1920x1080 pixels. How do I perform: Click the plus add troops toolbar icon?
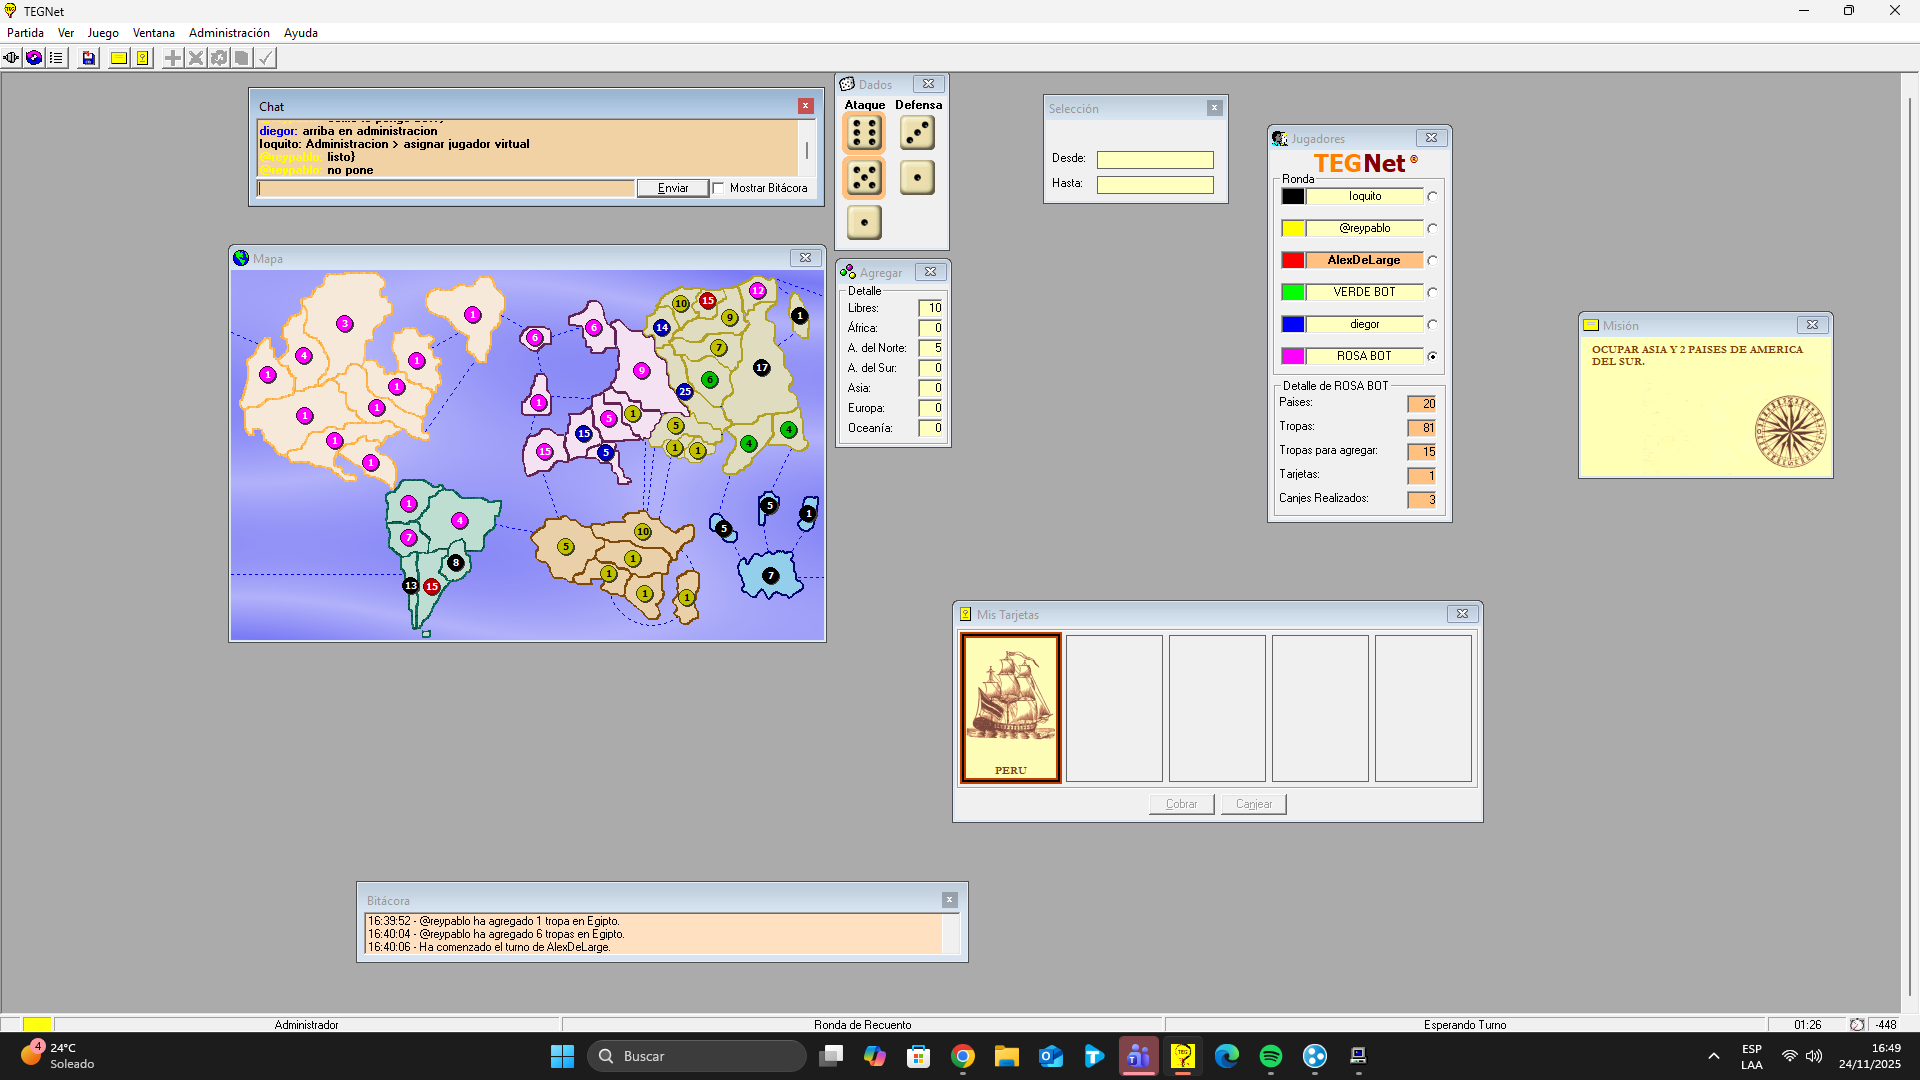click(x=173, y=58)
